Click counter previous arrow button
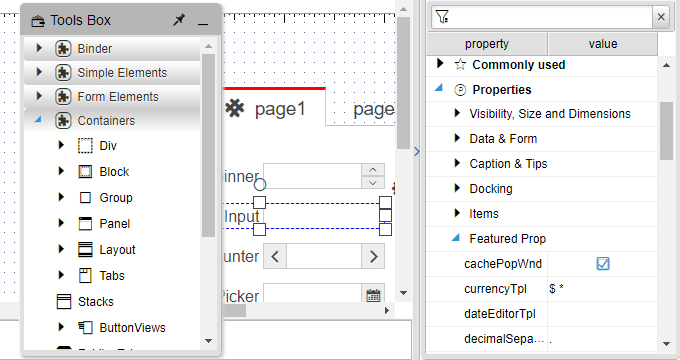Screen dimensions: 680x360 (275, 256)
